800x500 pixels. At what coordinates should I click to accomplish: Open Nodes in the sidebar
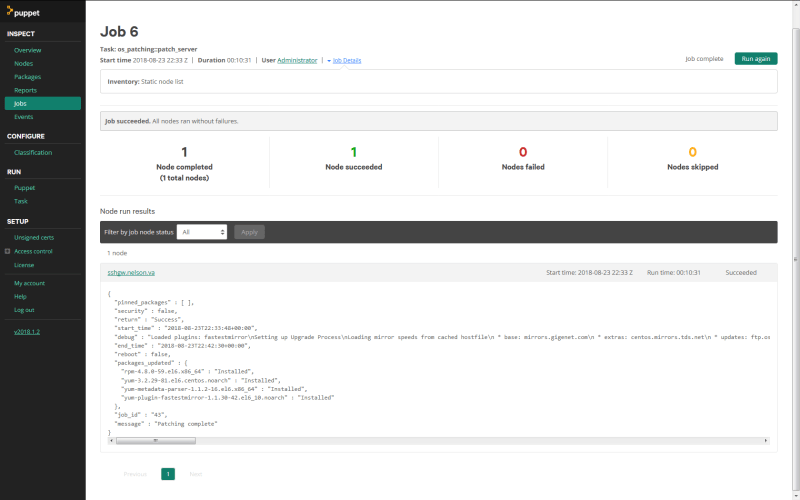(23, 63)
